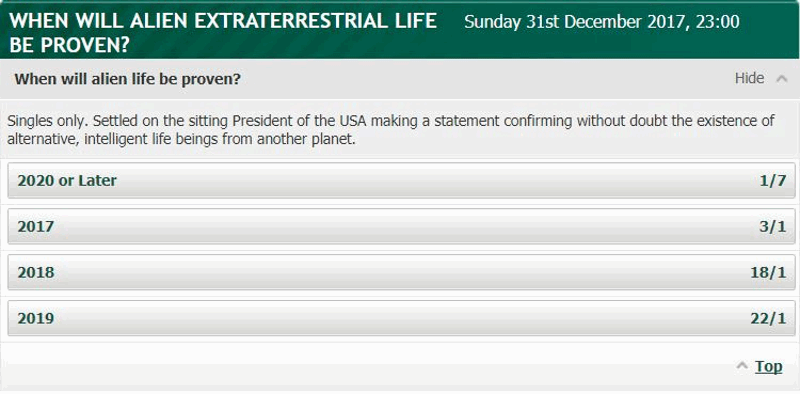Add 2019 outcome to betslip

tap(402, 318)
